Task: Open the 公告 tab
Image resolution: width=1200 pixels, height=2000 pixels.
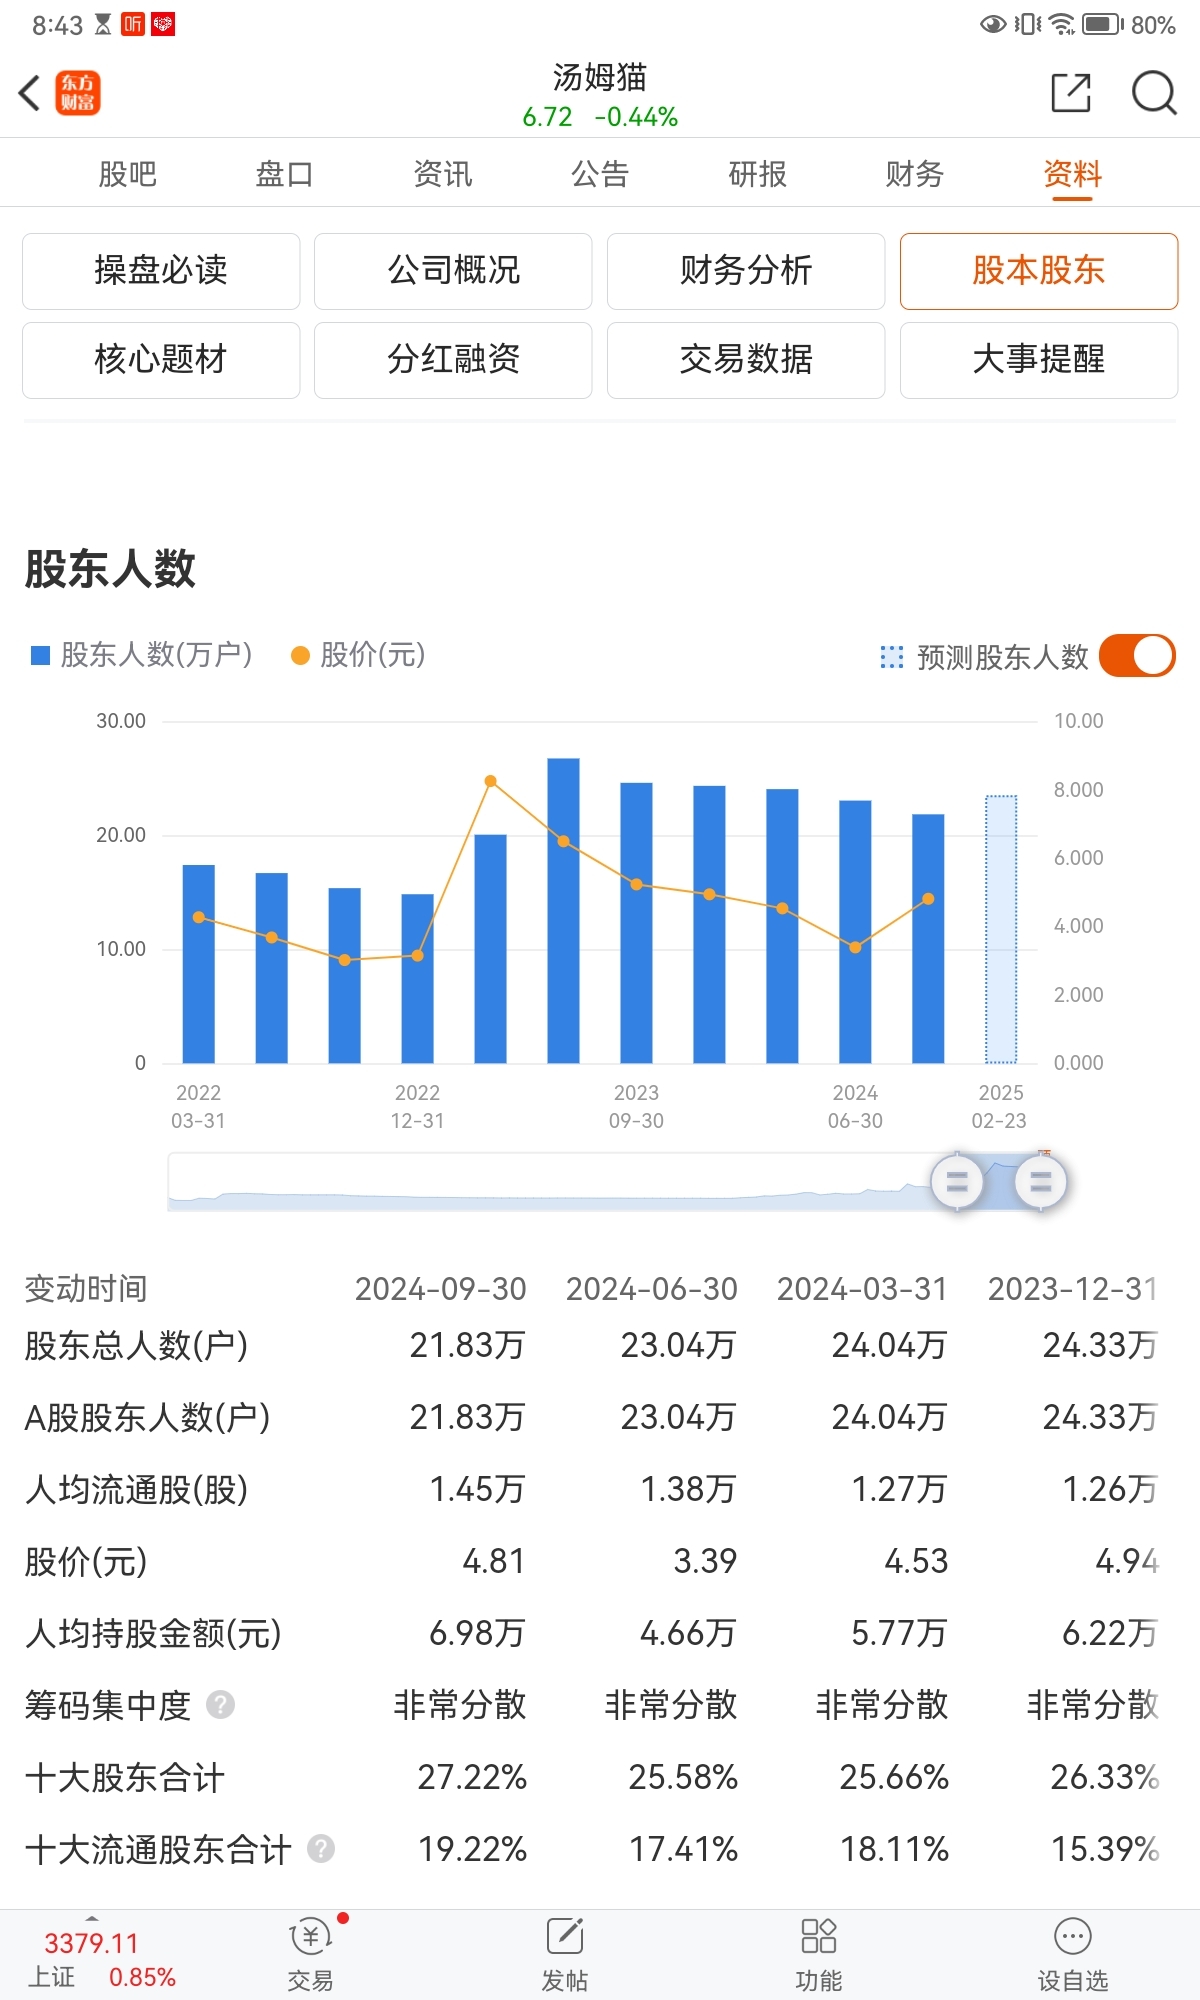Action: [599, 174]
